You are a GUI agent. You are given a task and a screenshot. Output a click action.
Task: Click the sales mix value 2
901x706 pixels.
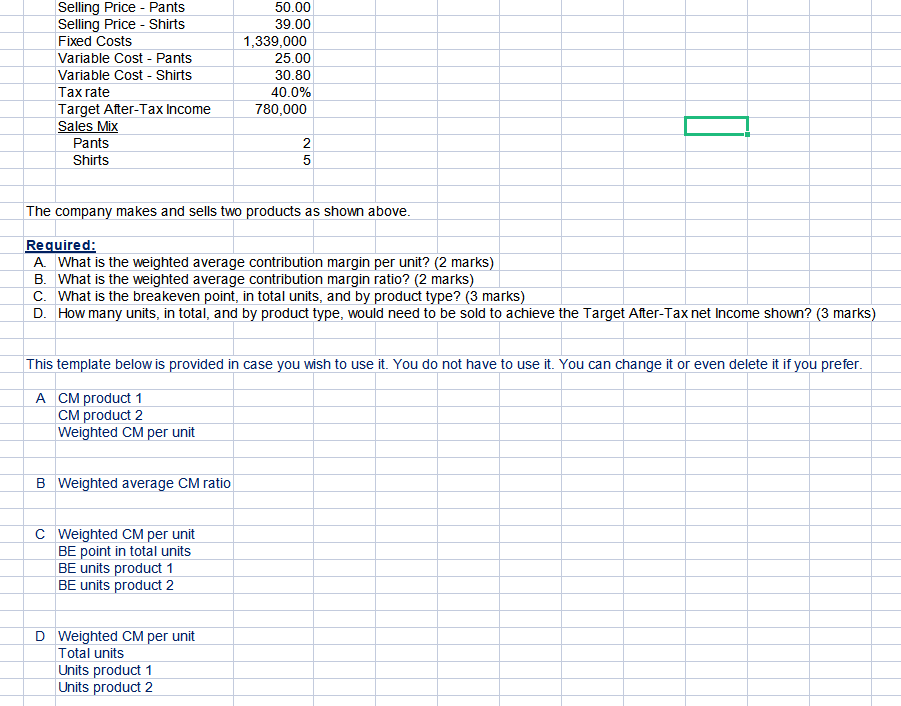306,143
